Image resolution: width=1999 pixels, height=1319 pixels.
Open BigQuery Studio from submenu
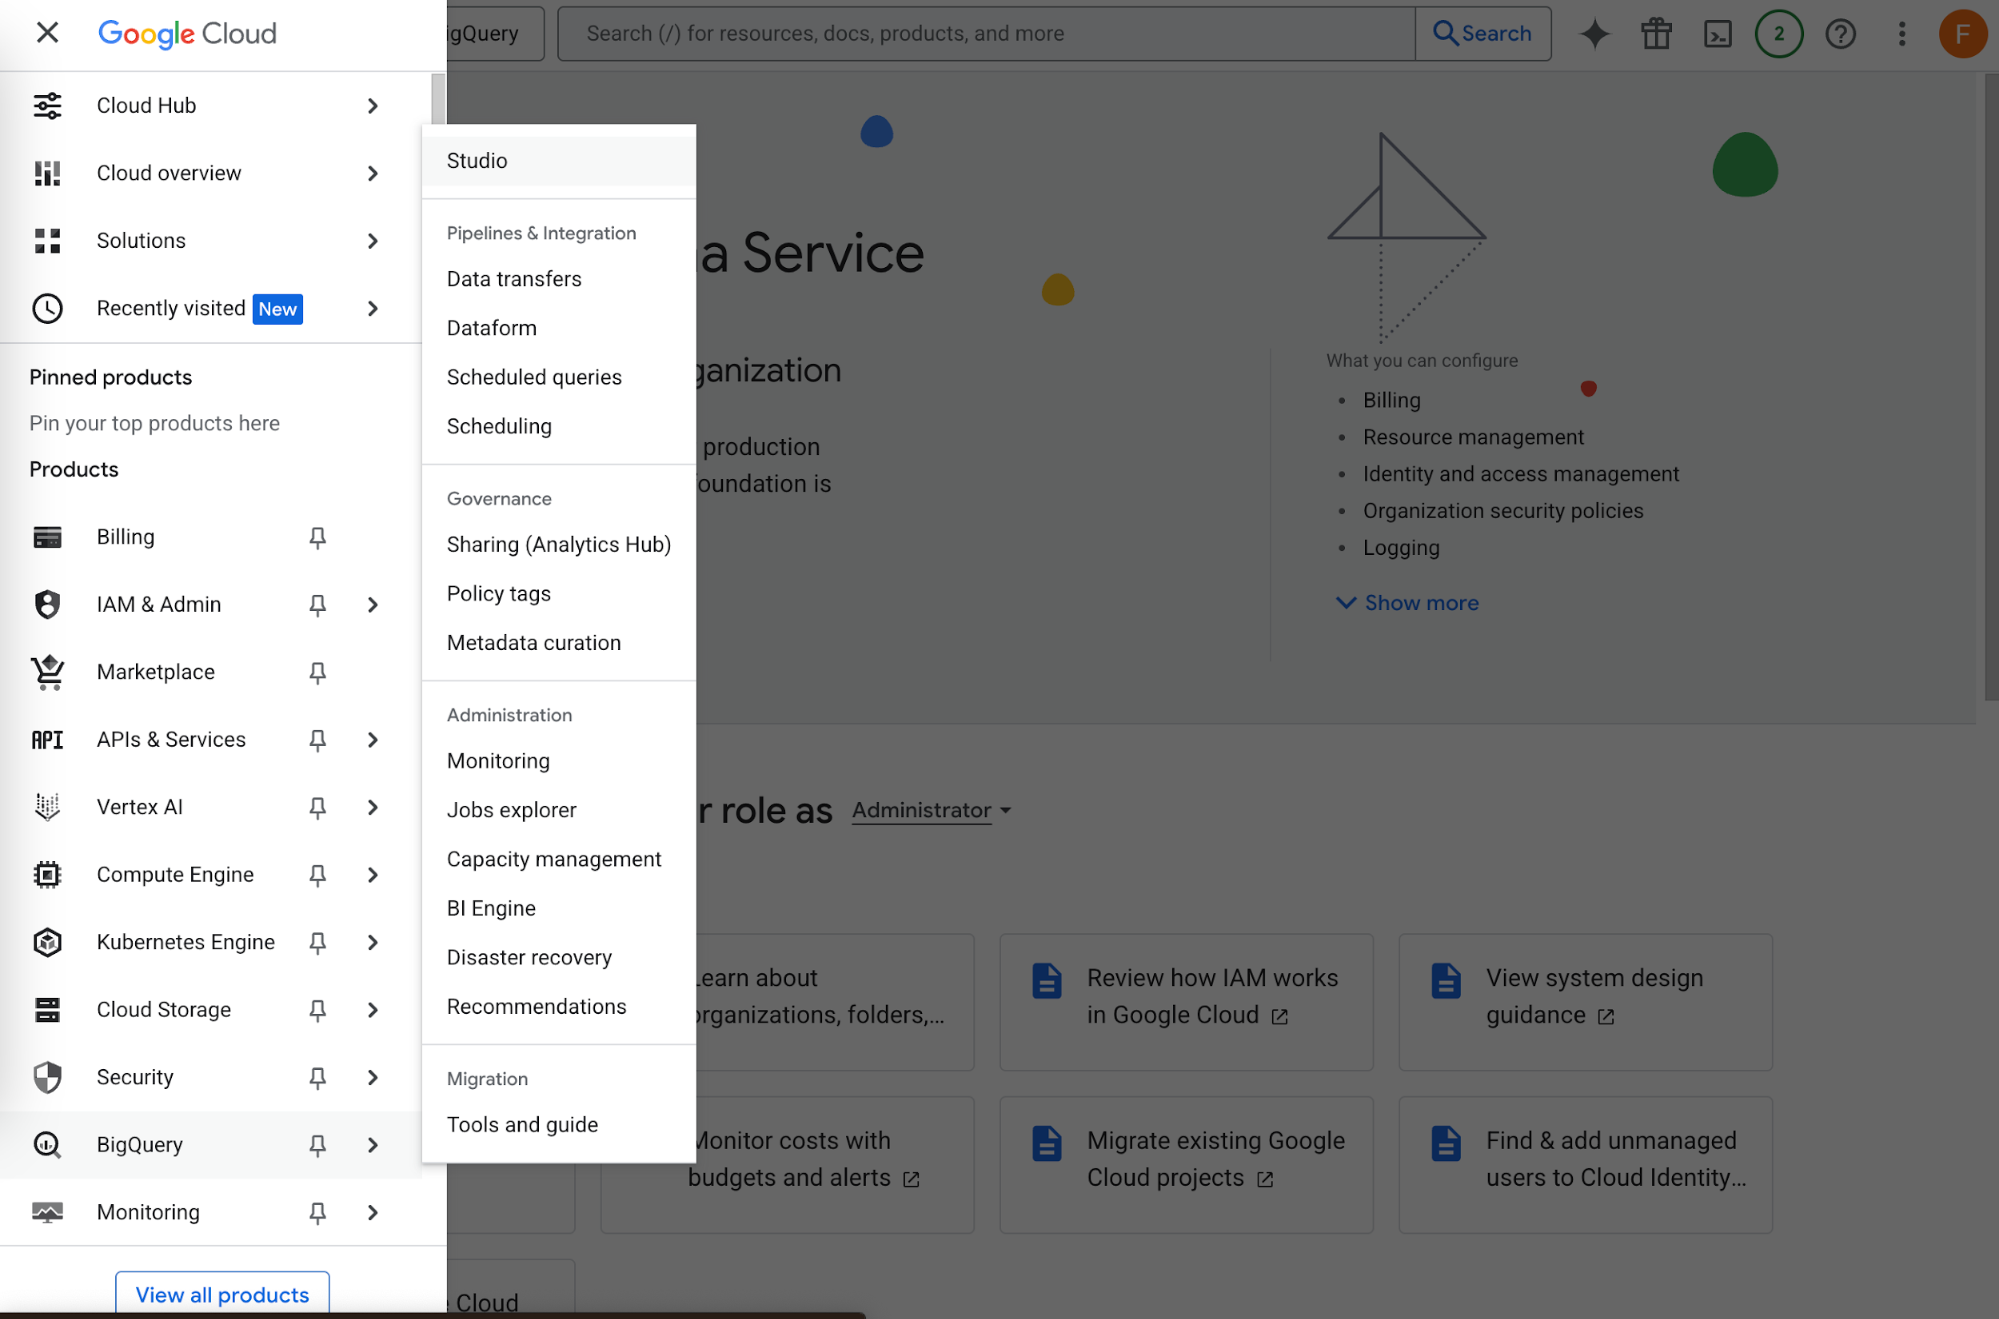[558, 160]
